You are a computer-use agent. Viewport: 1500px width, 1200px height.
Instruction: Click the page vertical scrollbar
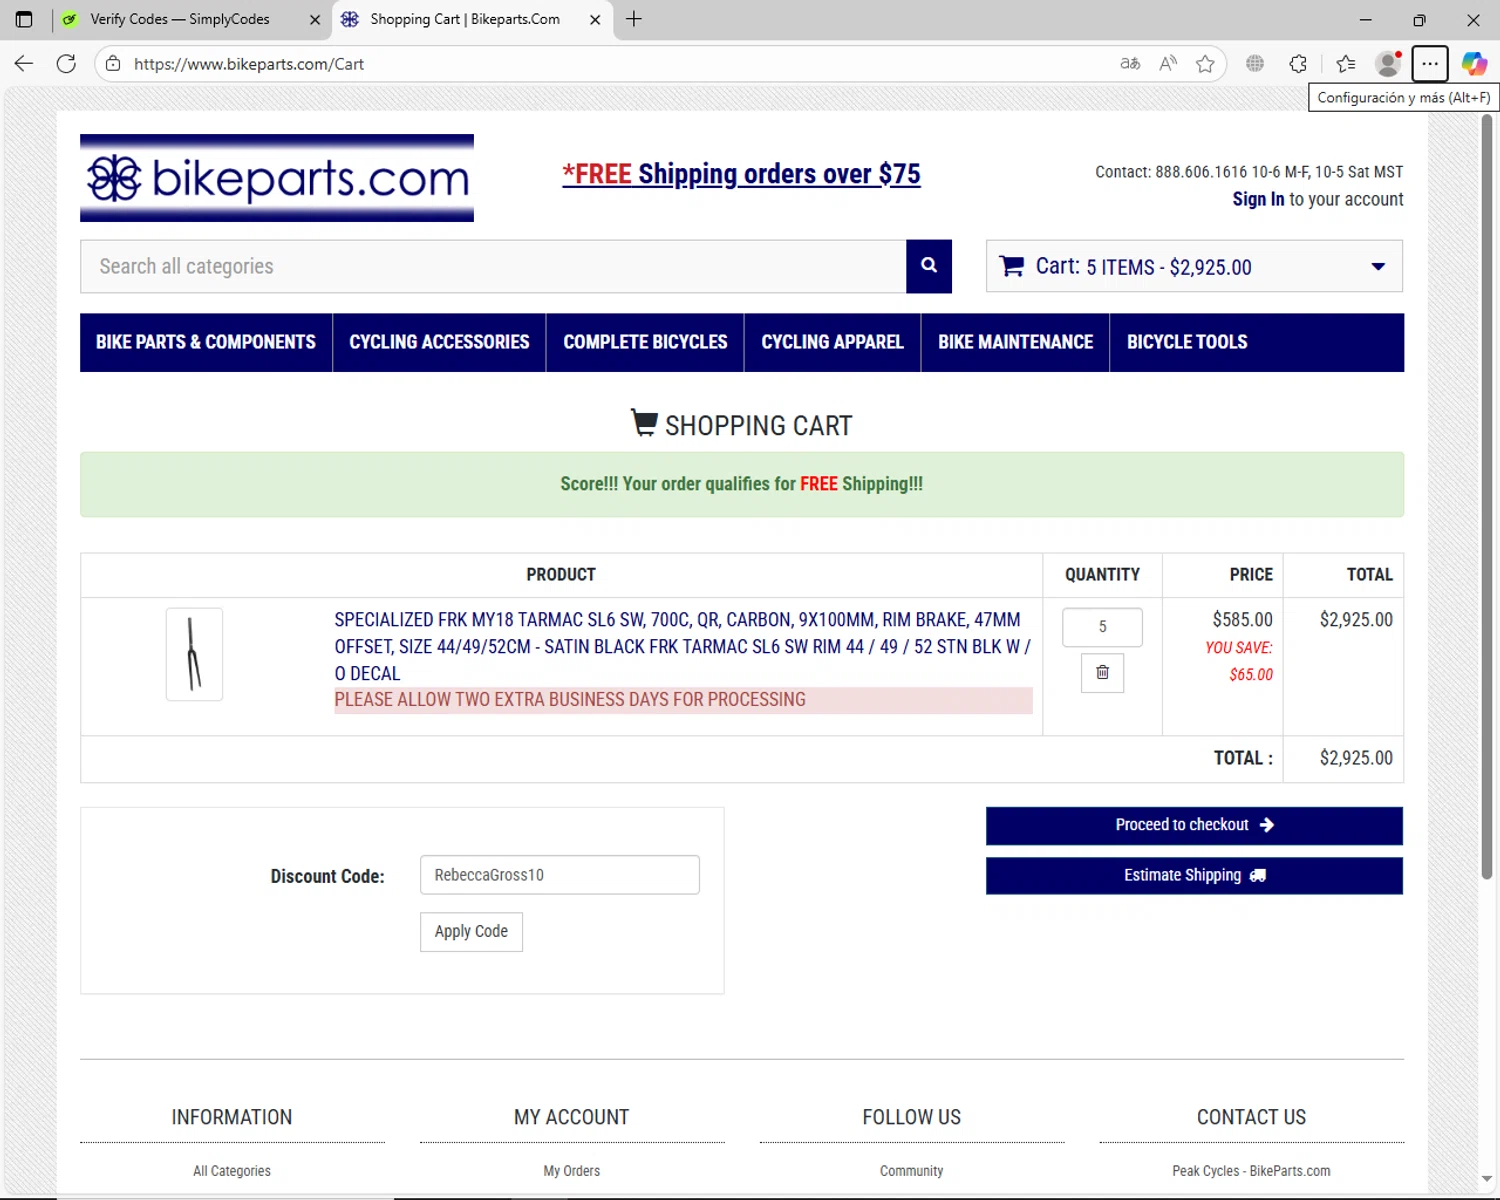[1487, 497]
